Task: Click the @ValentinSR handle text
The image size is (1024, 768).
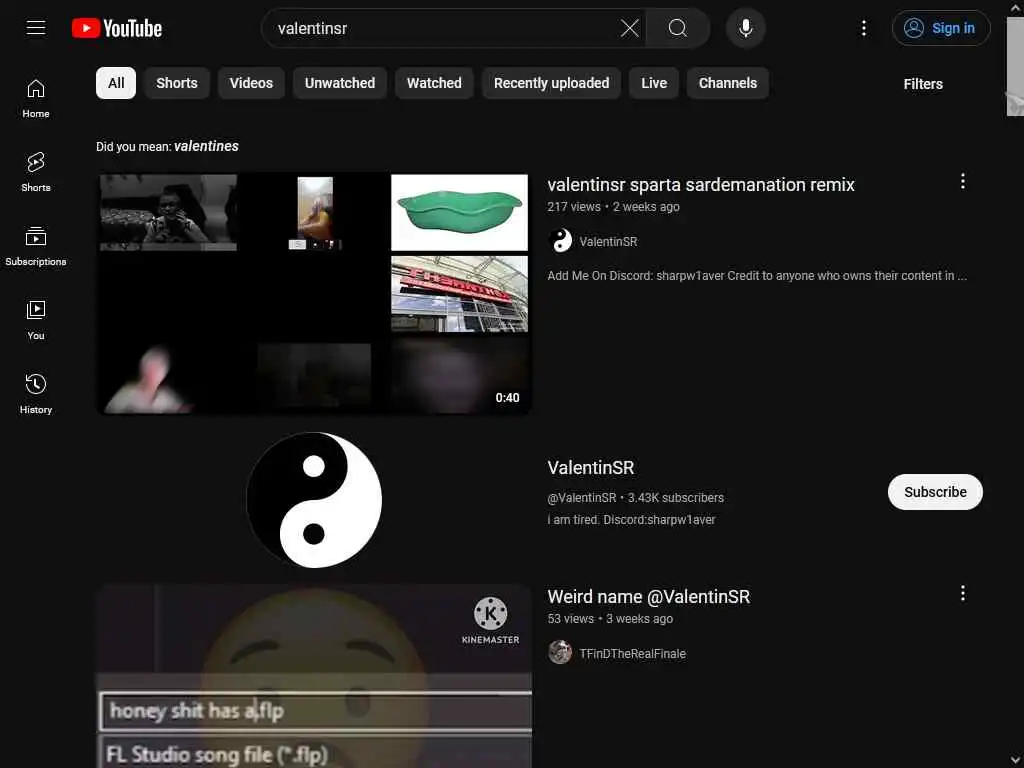Action: tap(582, 498)
